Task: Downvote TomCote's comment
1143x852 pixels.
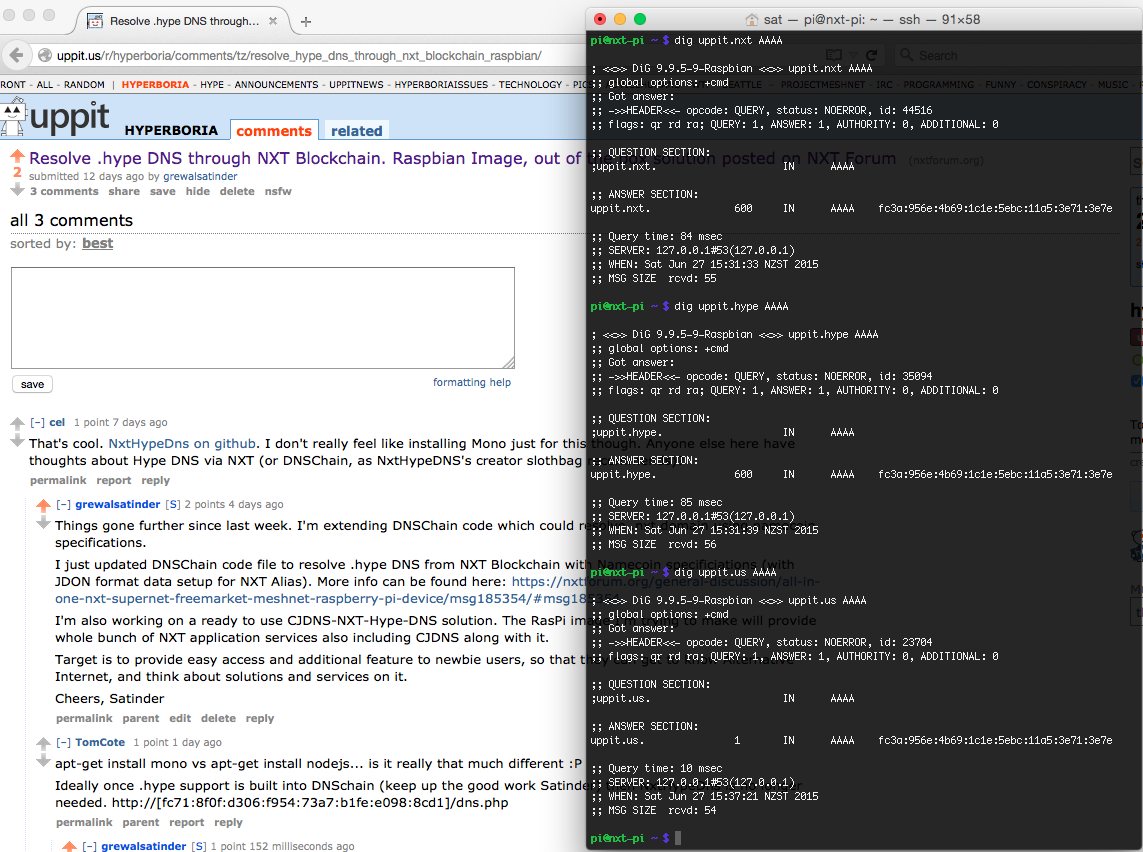Action: (x=43, y=761)
